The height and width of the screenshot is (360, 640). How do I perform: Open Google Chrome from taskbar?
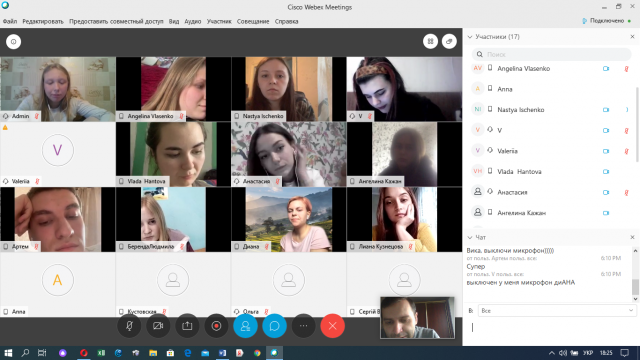[257, 353]
